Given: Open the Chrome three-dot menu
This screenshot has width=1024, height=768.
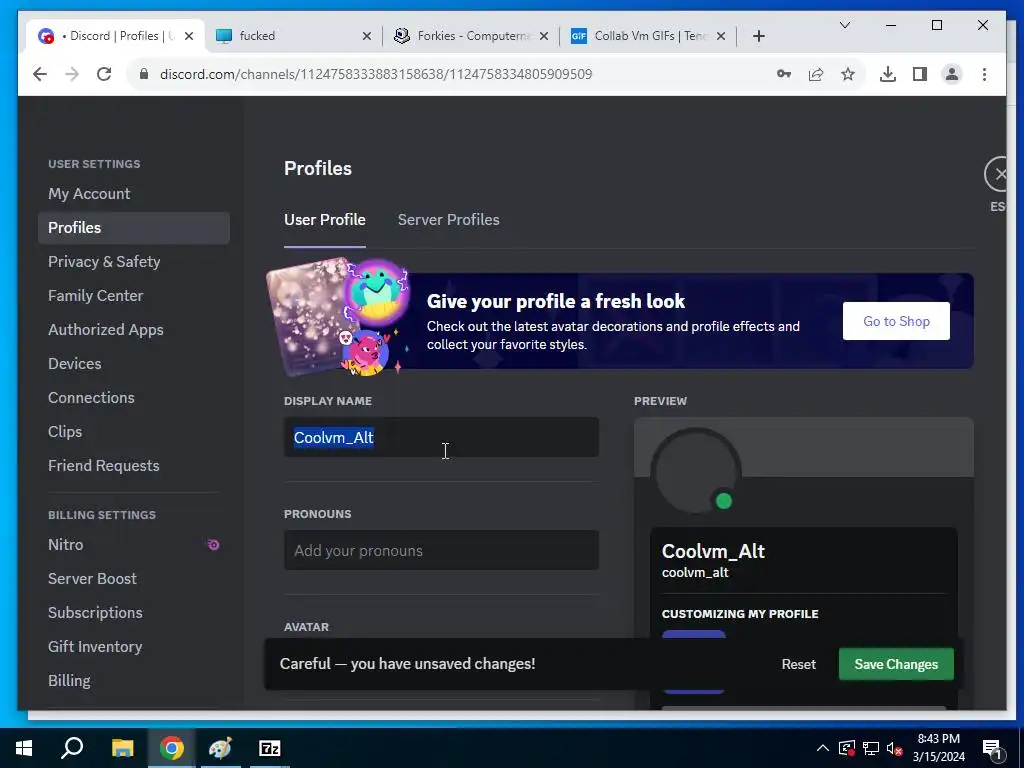Looking at the screenshot, I should (984, 74).
